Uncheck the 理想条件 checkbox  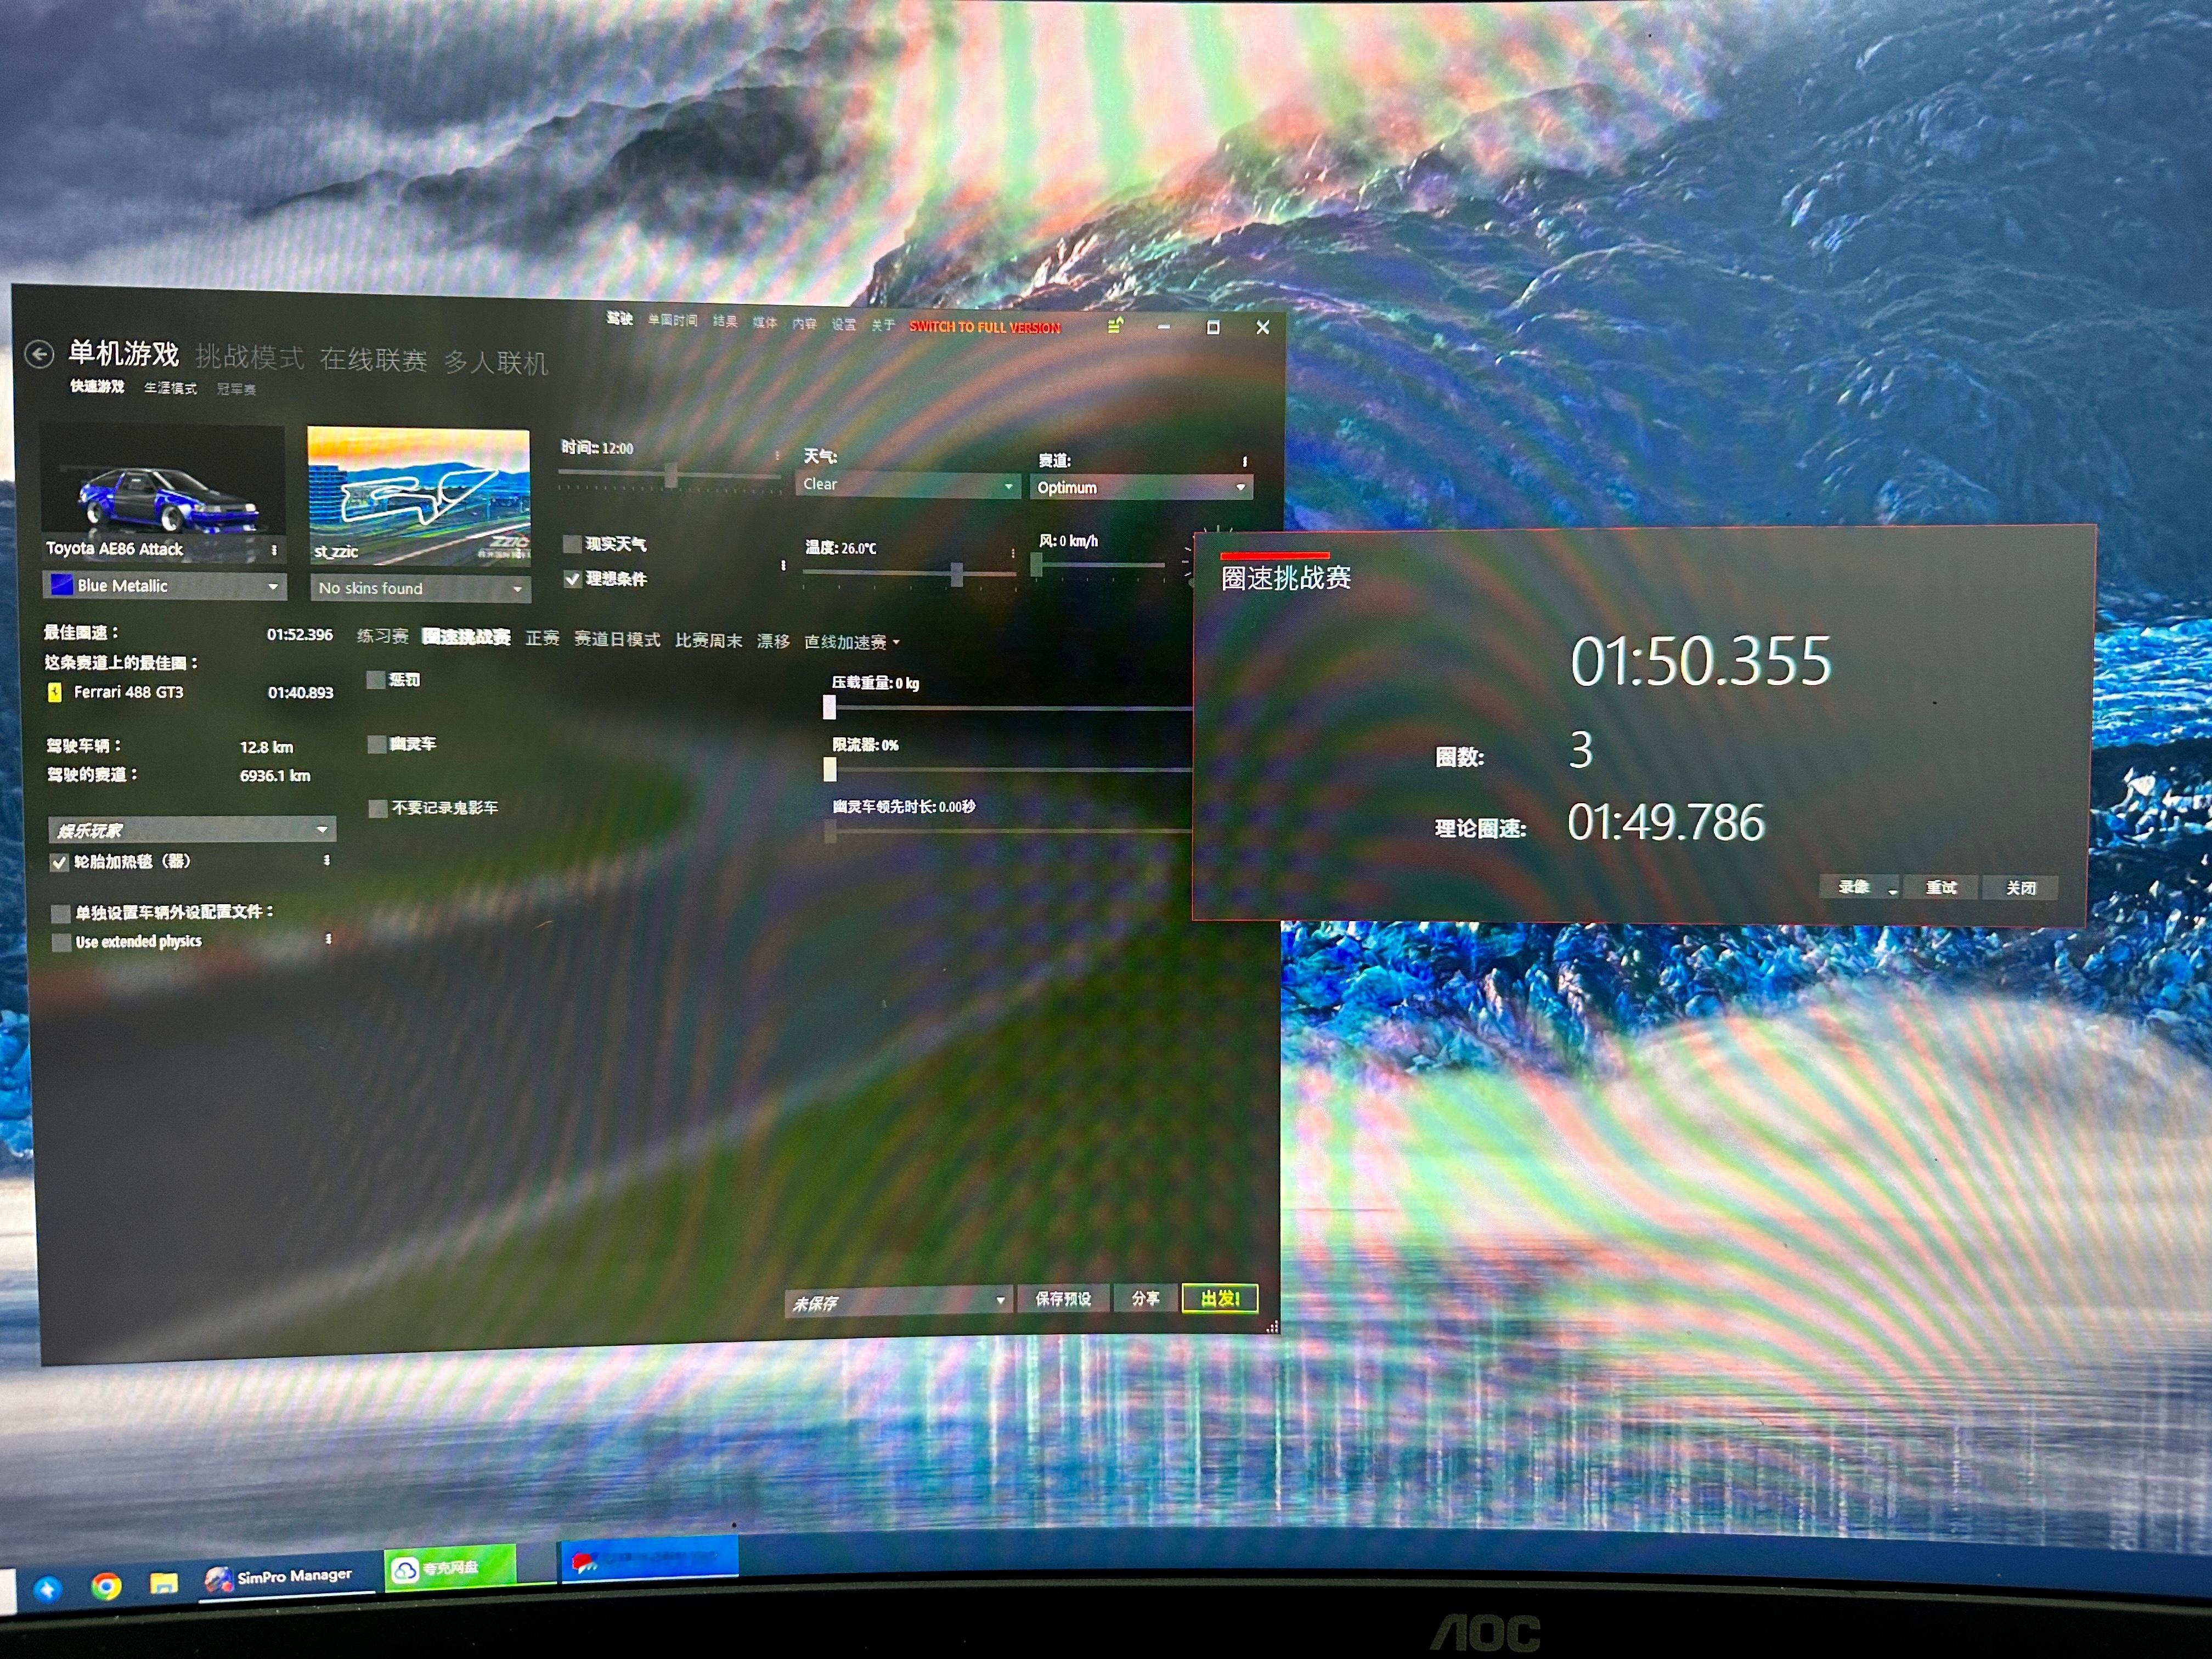tap(572, 579)
